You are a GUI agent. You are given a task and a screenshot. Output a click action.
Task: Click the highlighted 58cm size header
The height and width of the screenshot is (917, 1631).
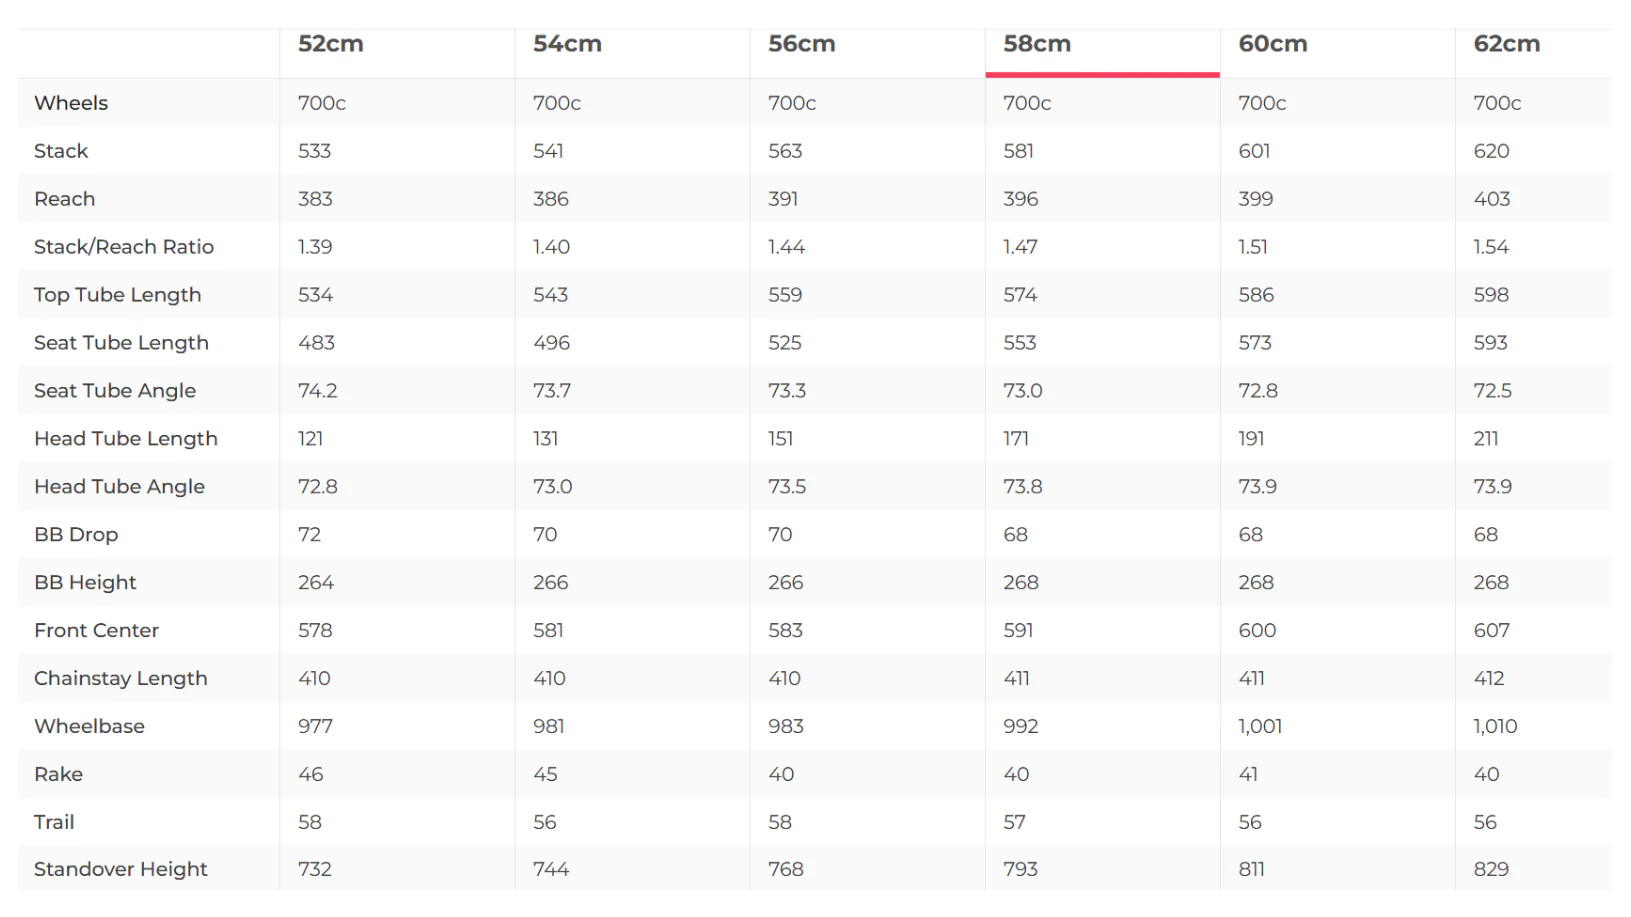(1037, 44)
